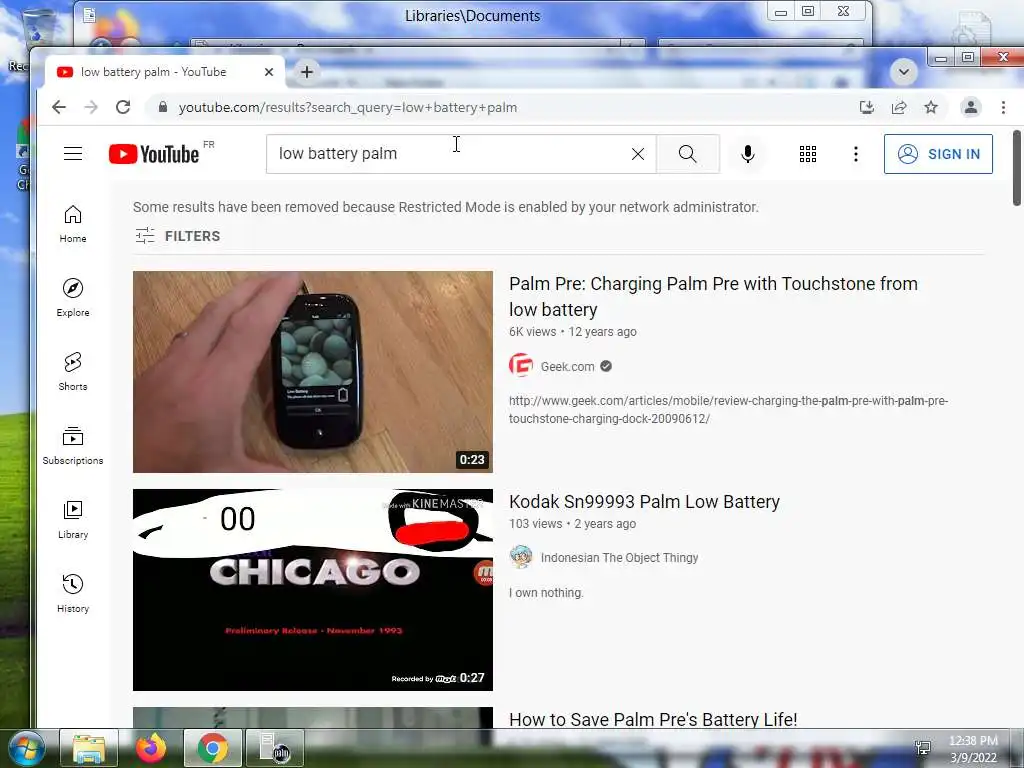
Task: Open the Chrome three-dot menu
Action: pos(1003,107)
